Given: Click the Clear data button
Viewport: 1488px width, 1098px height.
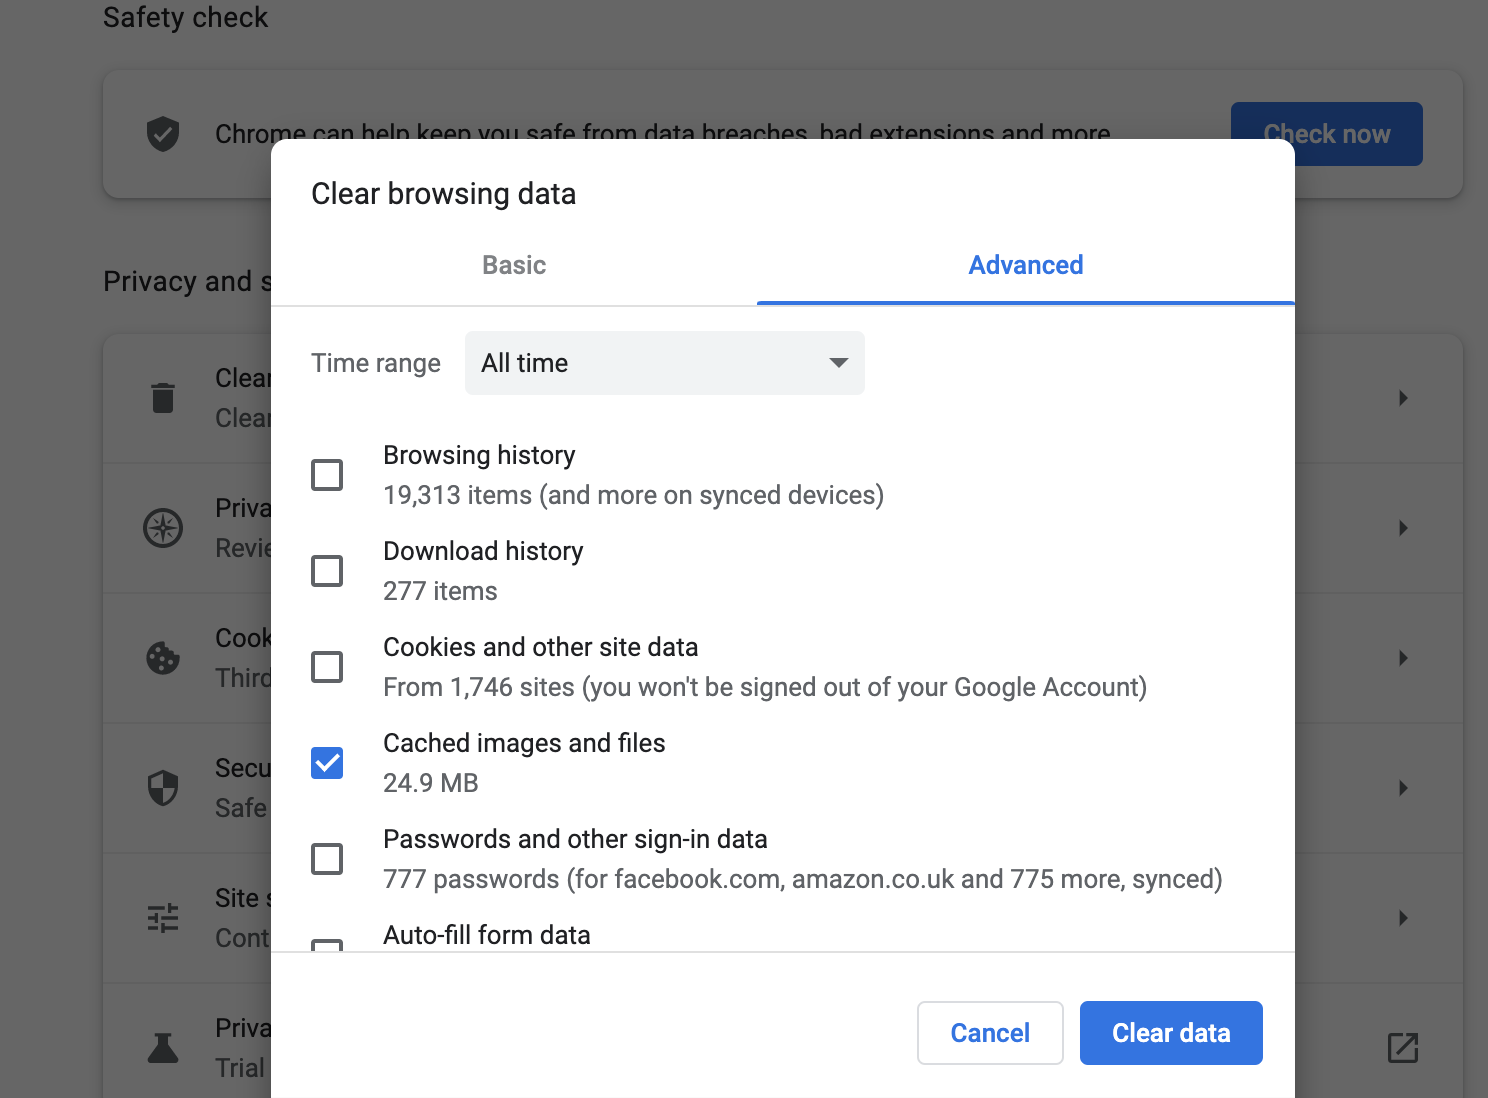Looking at the screenshot, I should (1170, 1033).
